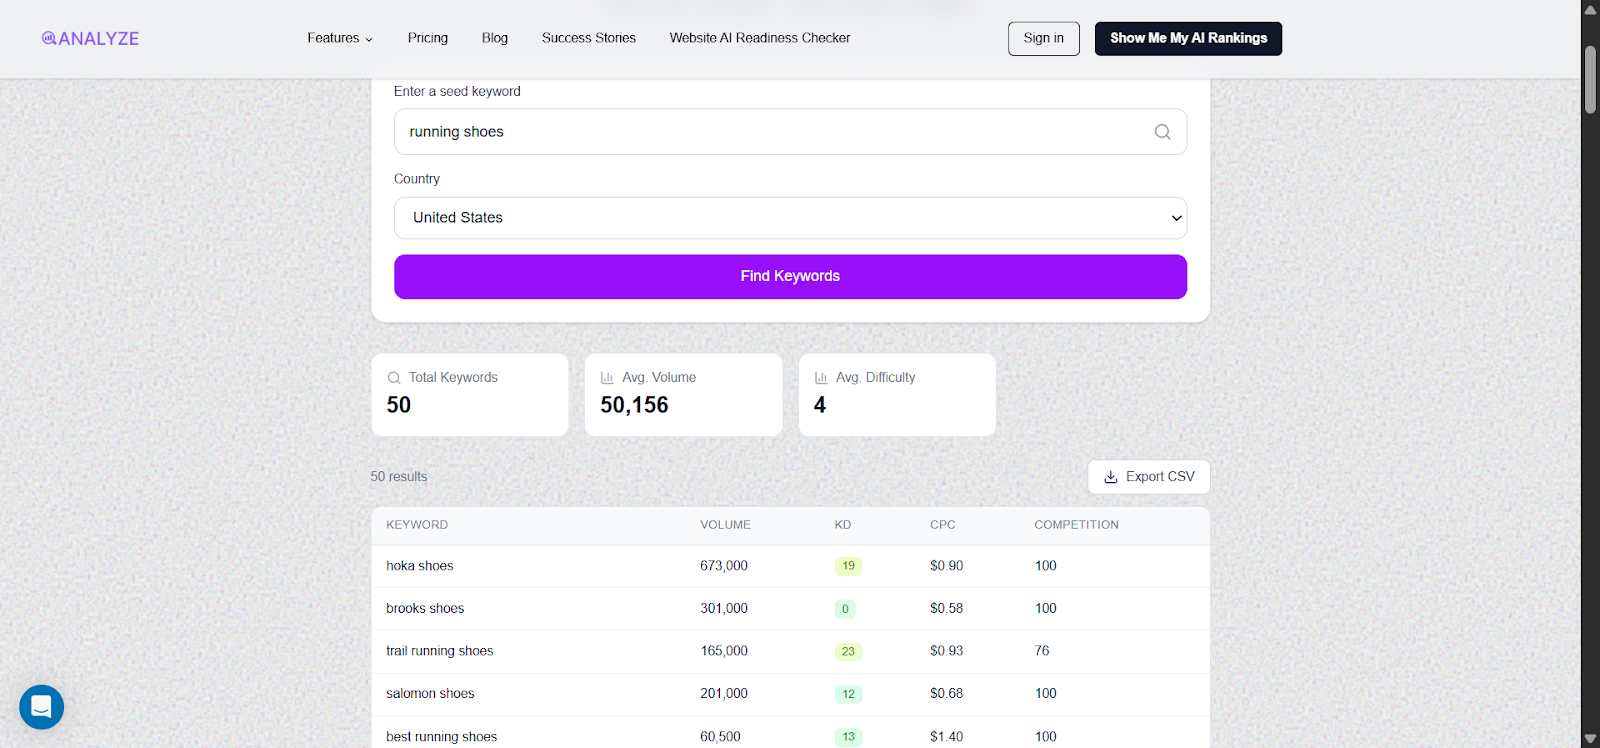The image size is (1600, 748).
Task: Click the KD column header
Action: tap(843, 525)
